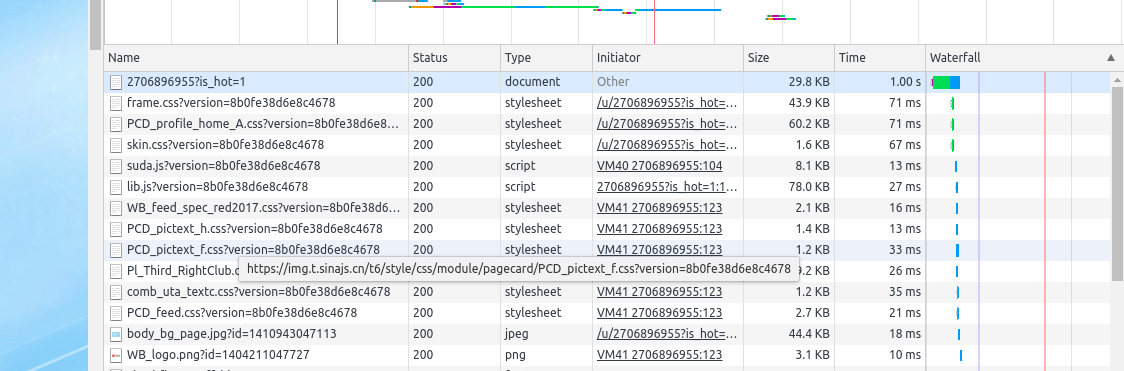Sort by the Type column header
Screen dimensions: 1124x371
coord(546,58)
